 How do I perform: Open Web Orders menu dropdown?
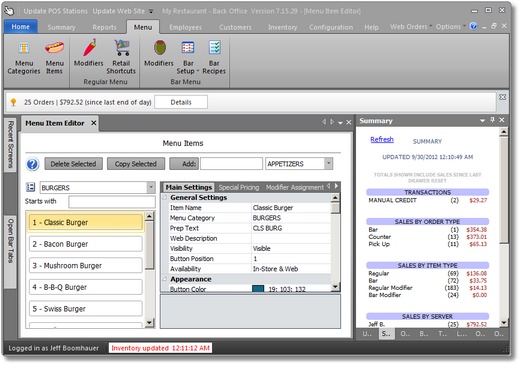click(x=411, y=26)
